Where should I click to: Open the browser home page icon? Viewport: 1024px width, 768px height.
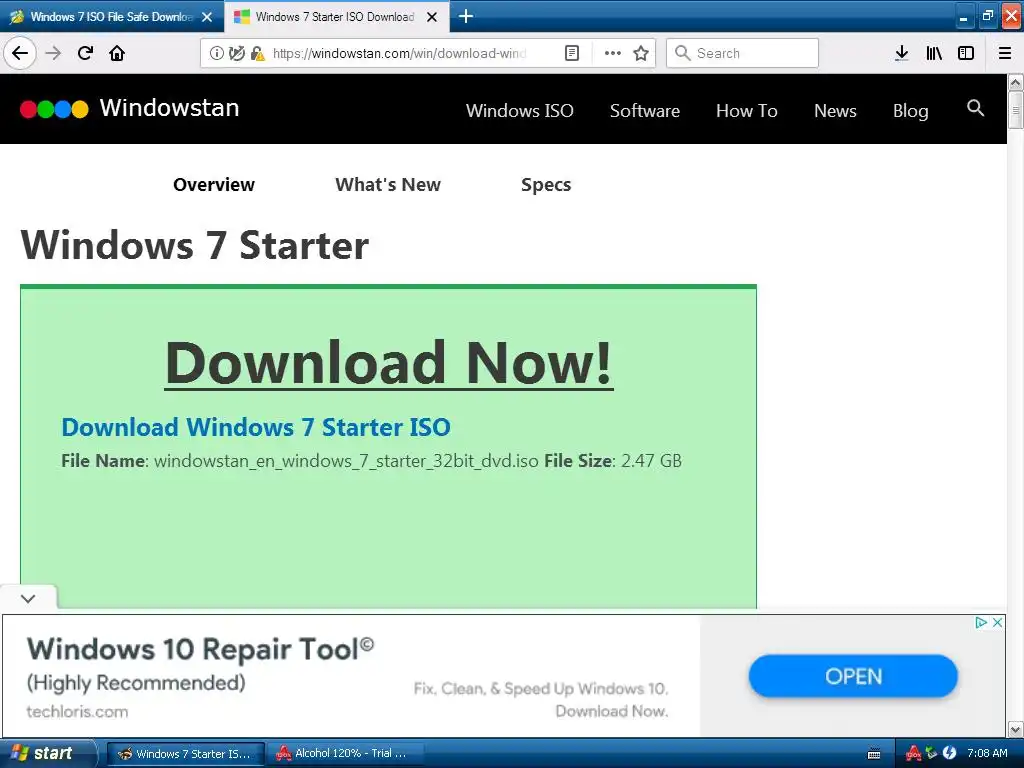point(117,53)
